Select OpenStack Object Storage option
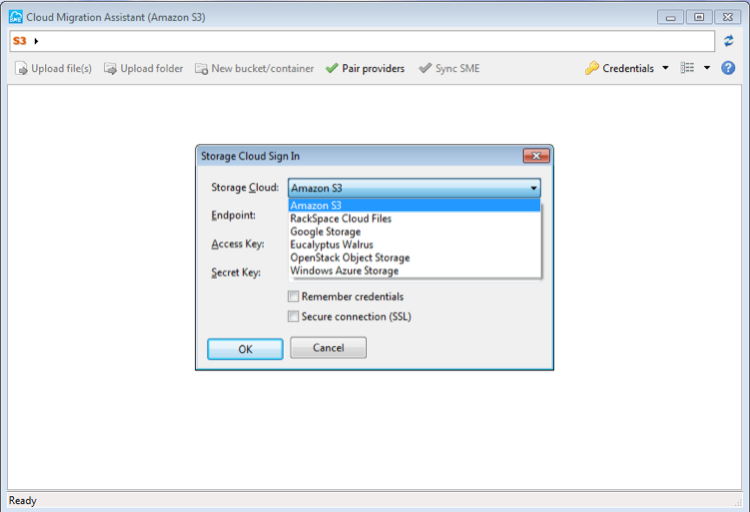The width and height of the screenshot is (750, 512). click(x=414, y=257)
